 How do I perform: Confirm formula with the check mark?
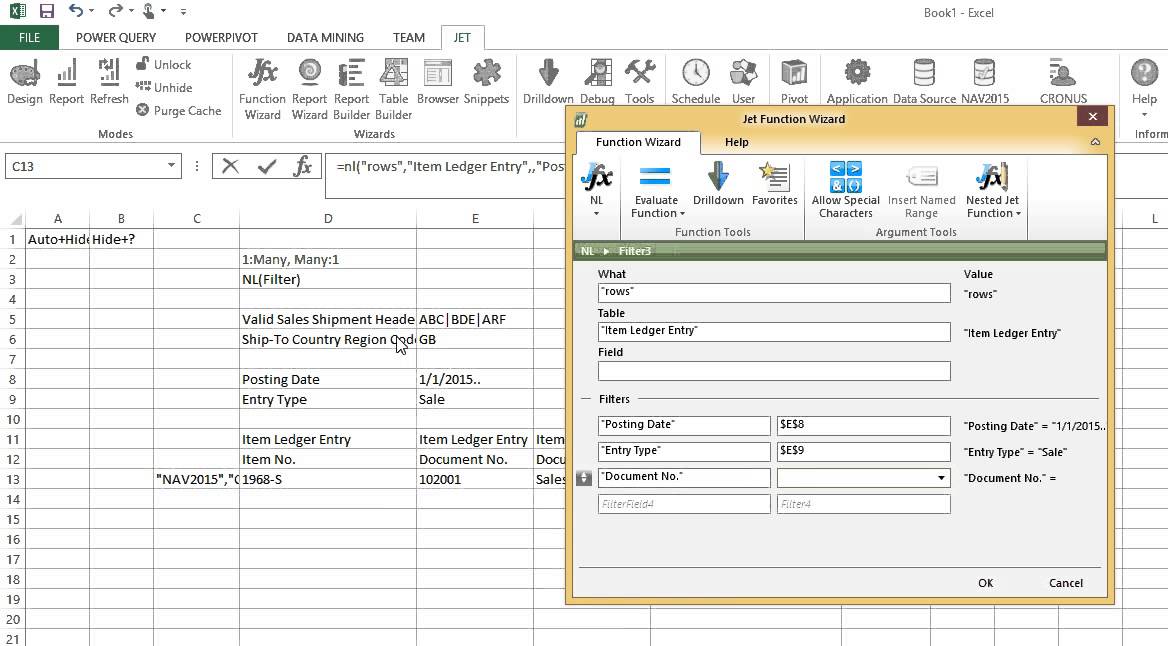point(267,166)
